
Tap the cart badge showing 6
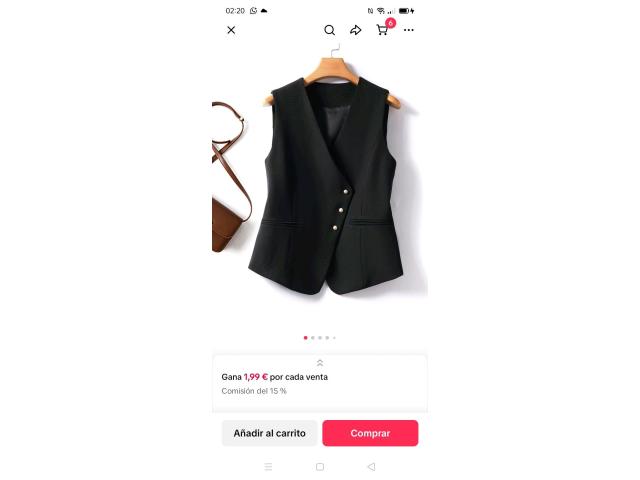pyautogui.click(x=391, y=23)
